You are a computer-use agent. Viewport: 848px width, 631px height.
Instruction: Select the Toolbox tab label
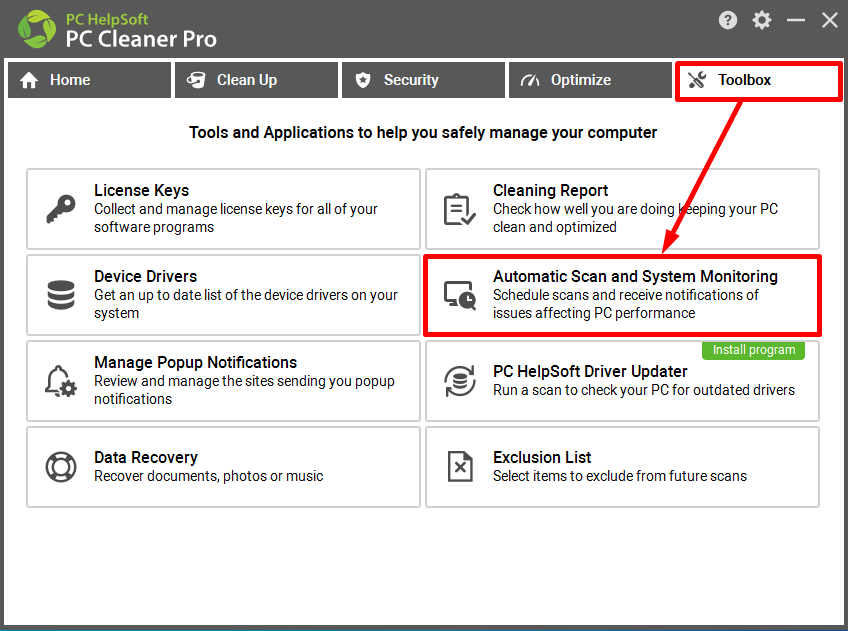tap(744, 80)
